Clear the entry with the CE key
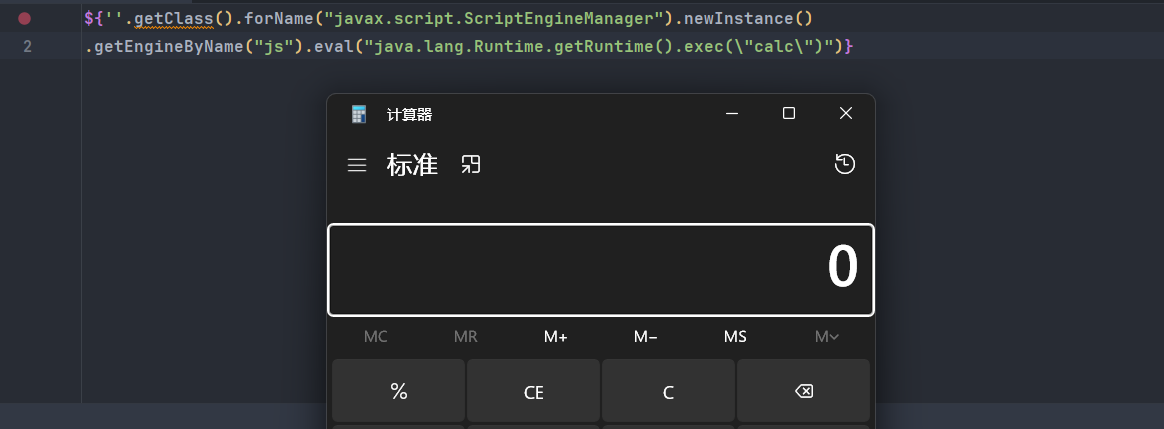Image resolution: width=1164 pixels, height=429 pixels. [534, 391]
